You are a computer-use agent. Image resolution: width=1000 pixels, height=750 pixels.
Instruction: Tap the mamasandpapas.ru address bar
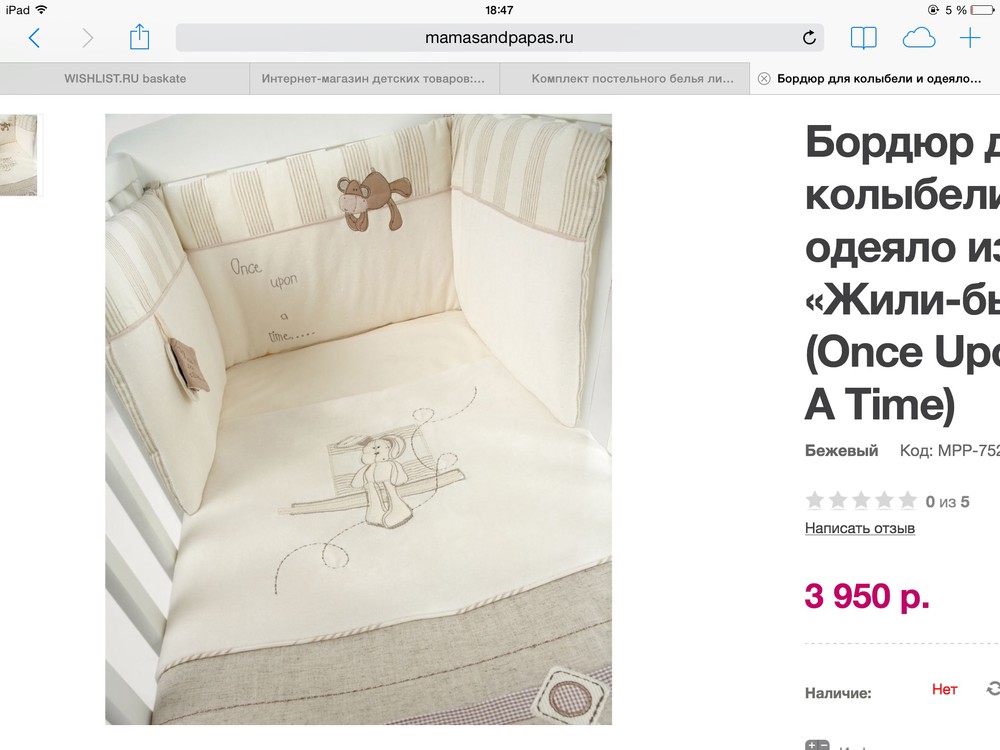499,38
